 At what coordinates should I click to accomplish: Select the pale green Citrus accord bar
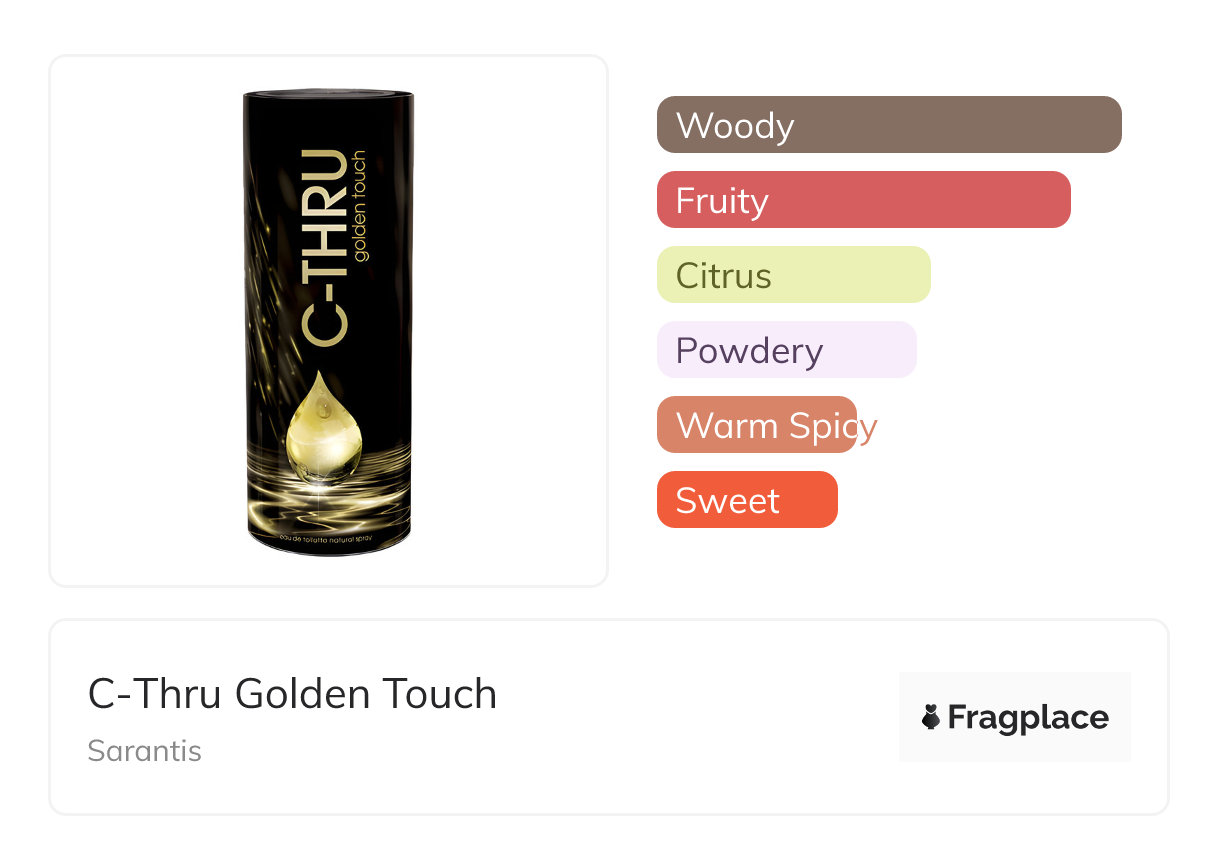(793, 275)
